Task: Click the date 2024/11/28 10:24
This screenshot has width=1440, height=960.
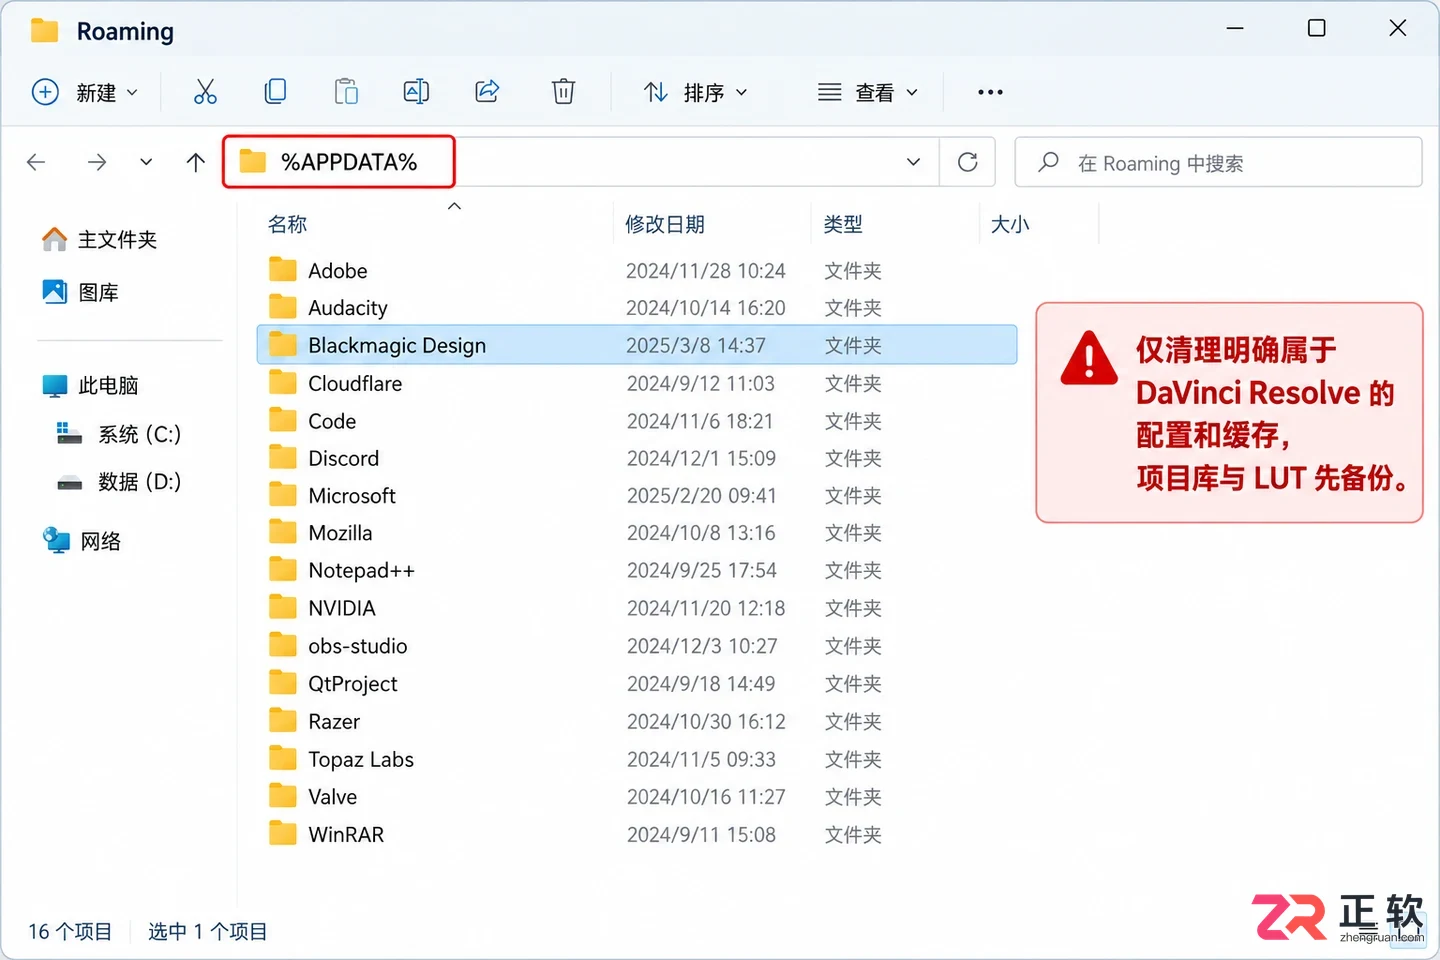Action: pos(706,270)
